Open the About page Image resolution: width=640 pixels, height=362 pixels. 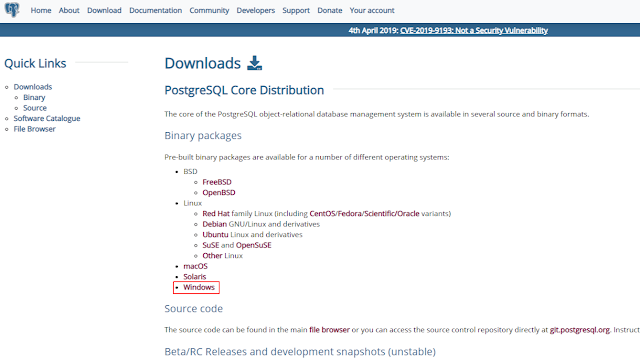click(x=69, y=10)
